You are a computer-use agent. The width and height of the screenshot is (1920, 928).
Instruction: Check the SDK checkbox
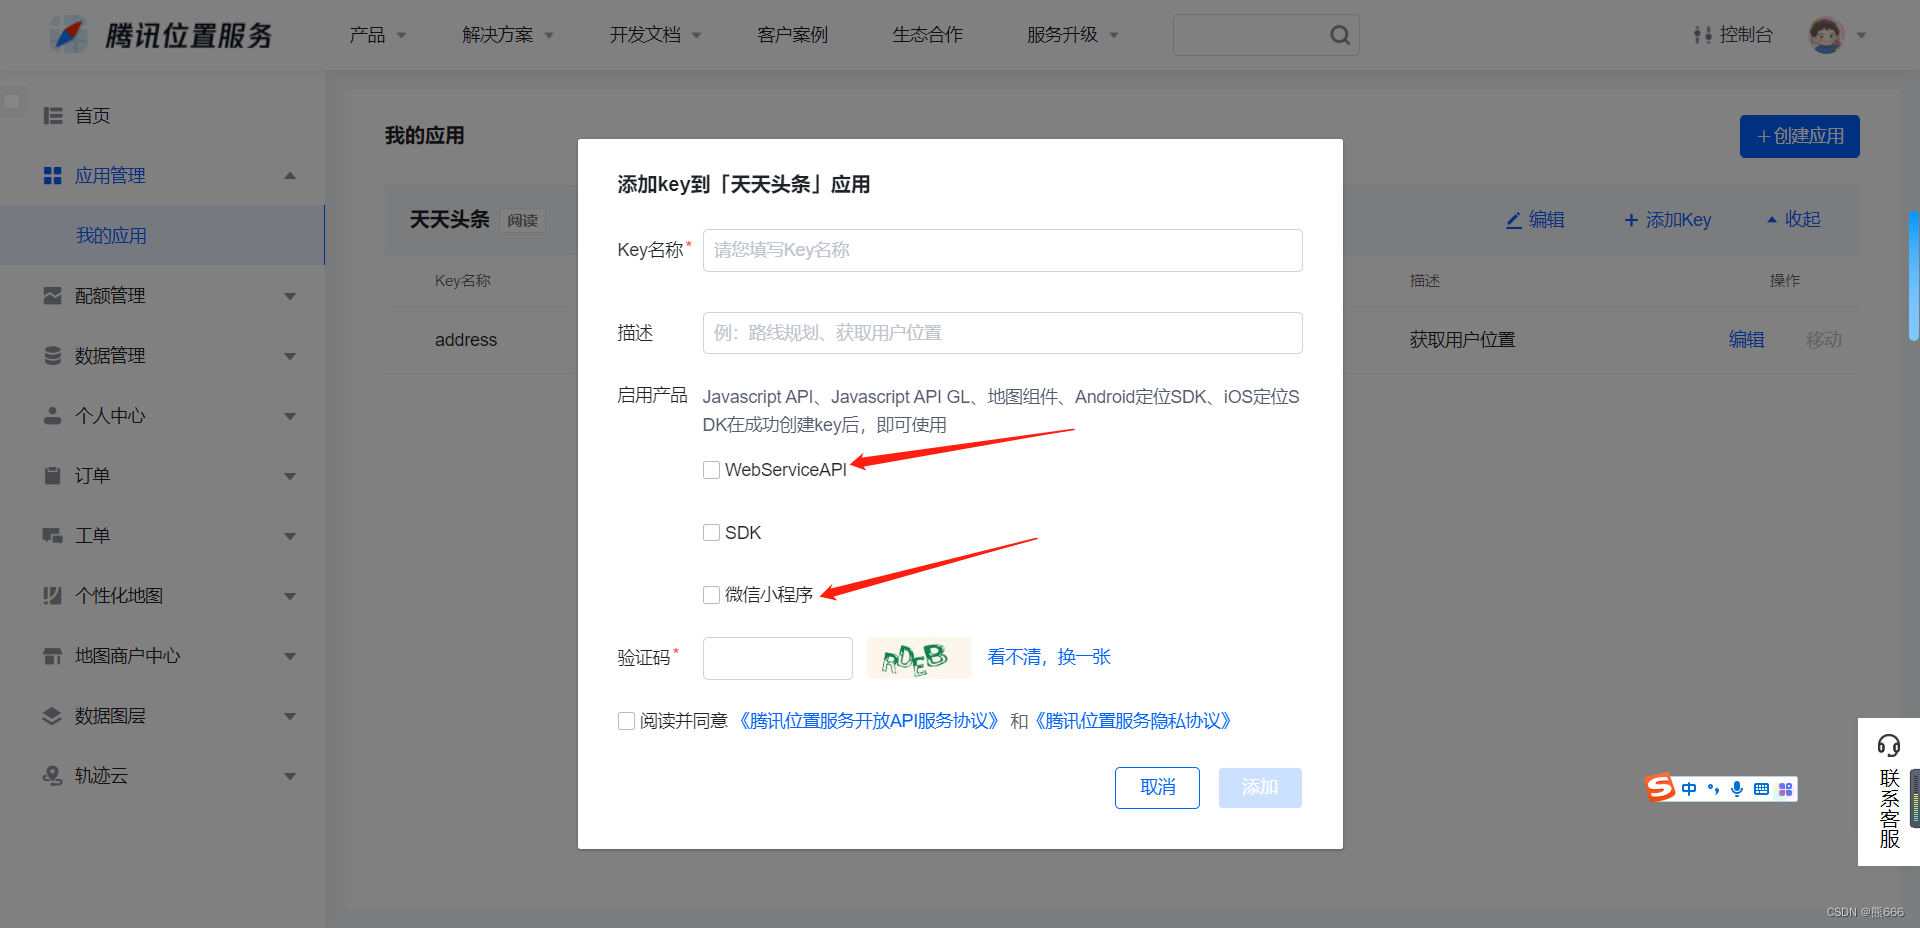[x=711, y=533]
